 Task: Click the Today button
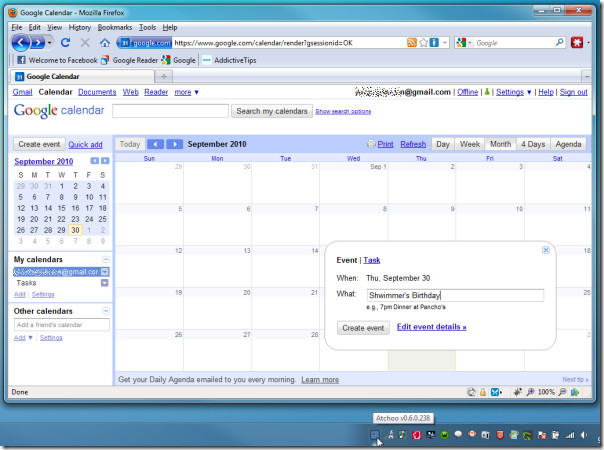[130, 144]
